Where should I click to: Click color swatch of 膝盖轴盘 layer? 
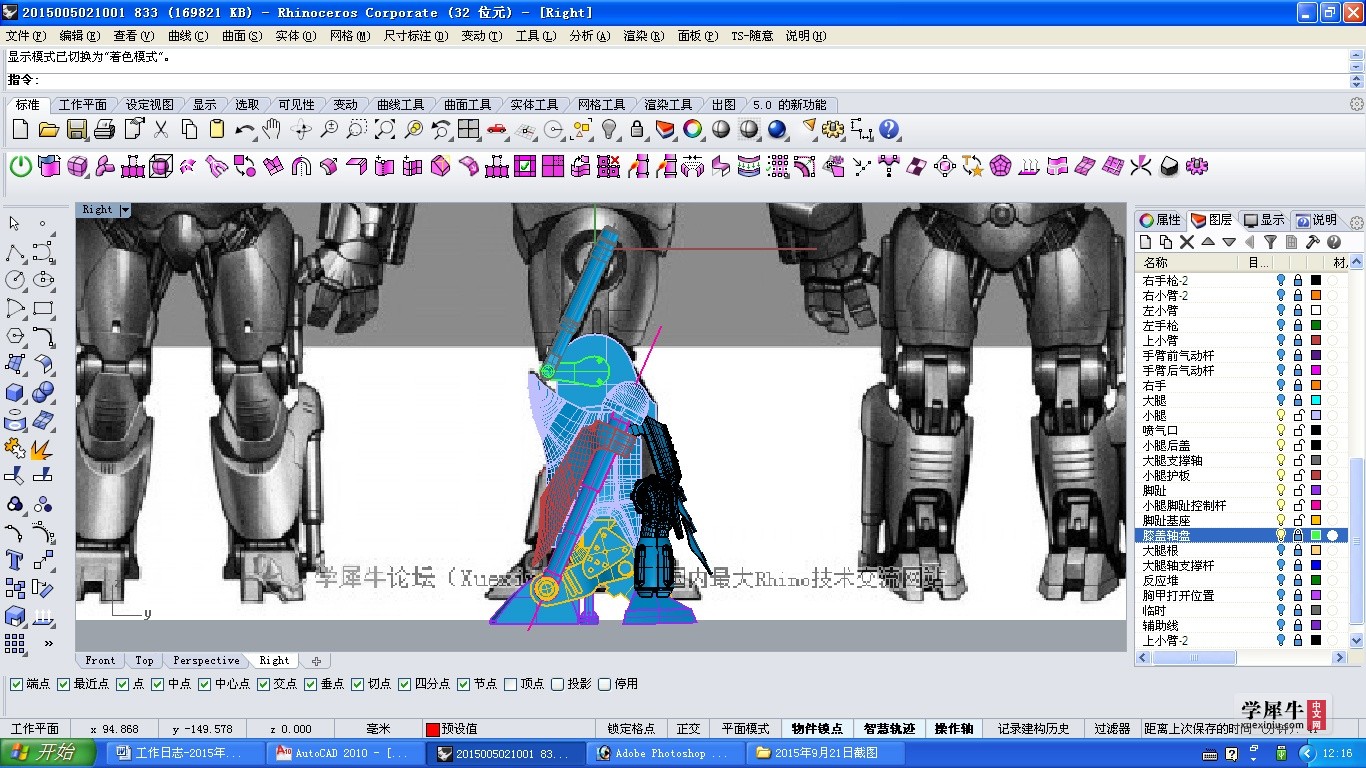(x=1316, y=535)
